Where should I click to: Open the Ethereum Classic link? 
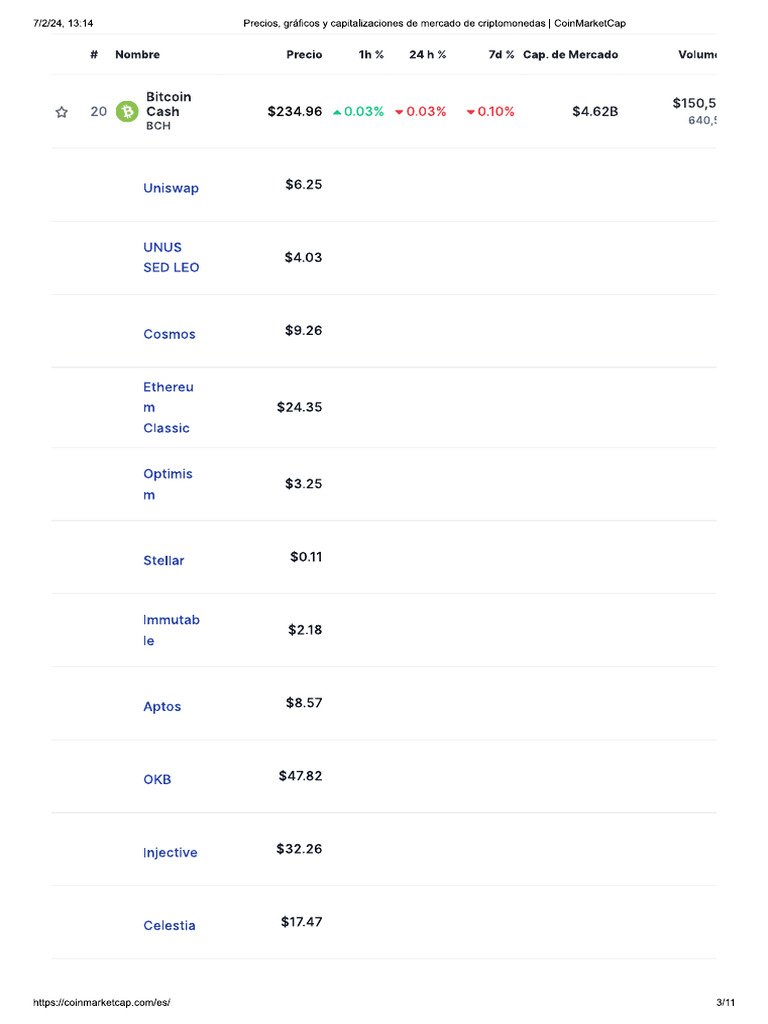[168, 407]
